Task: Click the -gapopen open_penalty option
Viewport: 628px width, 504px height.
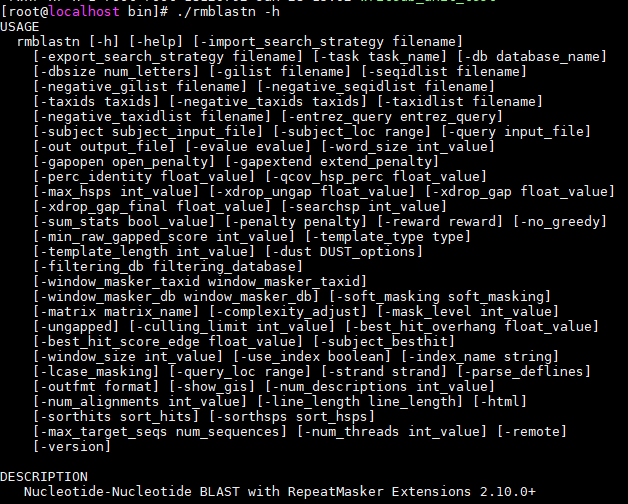Action: point(124,161)
